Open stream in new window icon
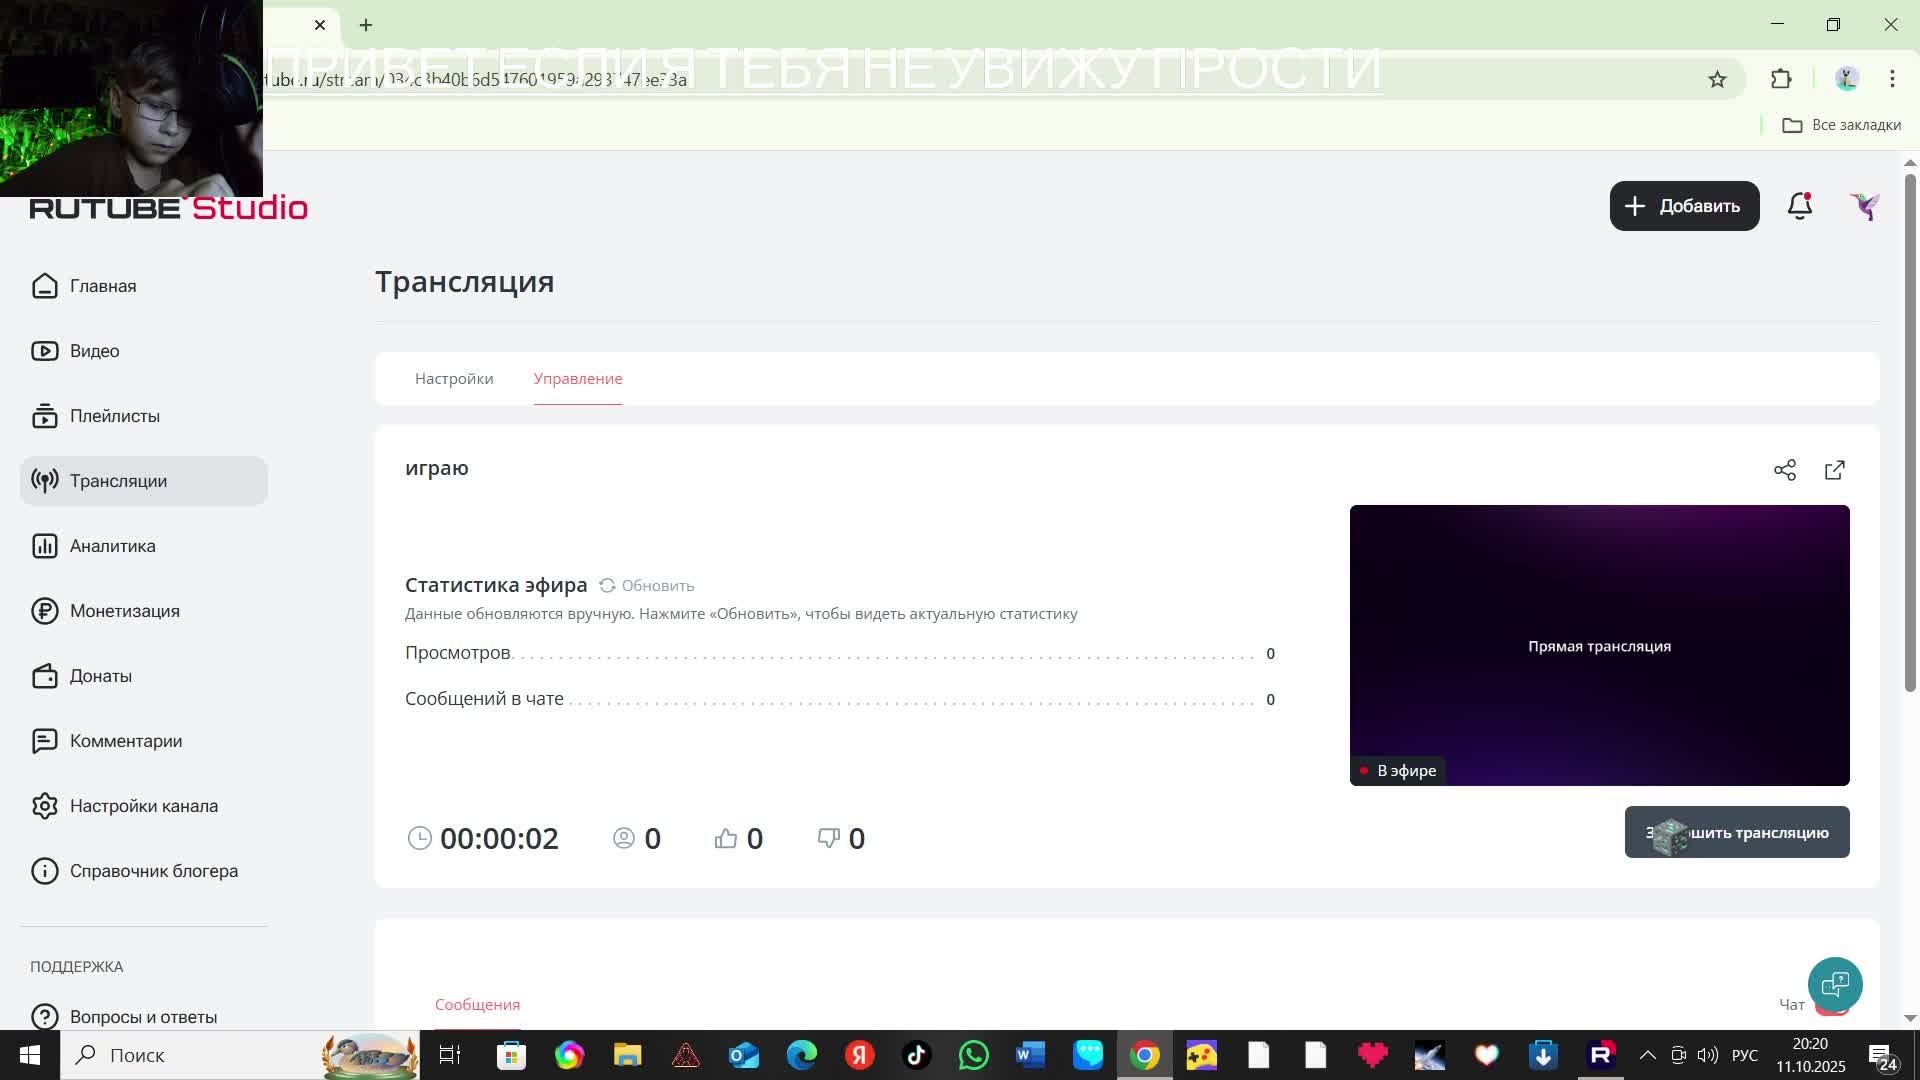The image size is (1920, 1080). (1835, 470)
